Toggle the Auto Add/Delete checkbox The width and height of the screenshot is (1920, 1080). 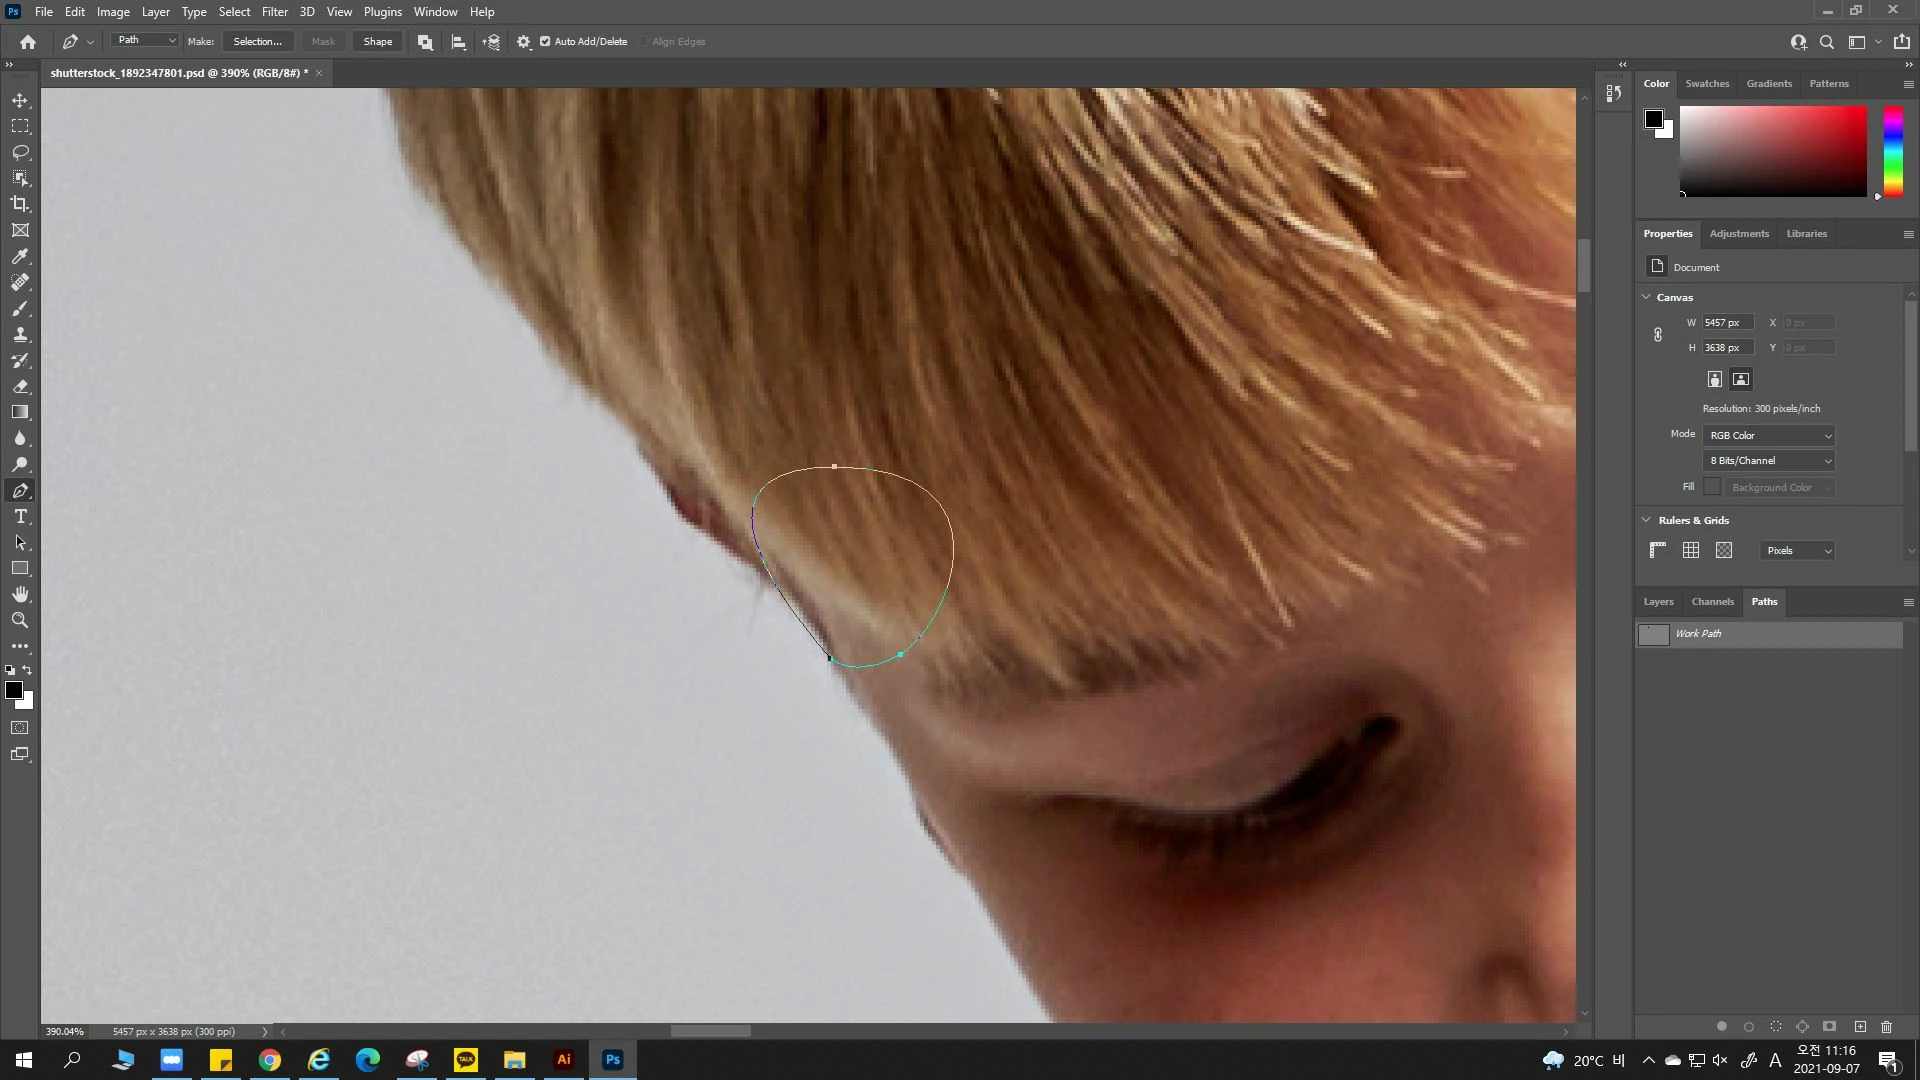coord(545,42)
